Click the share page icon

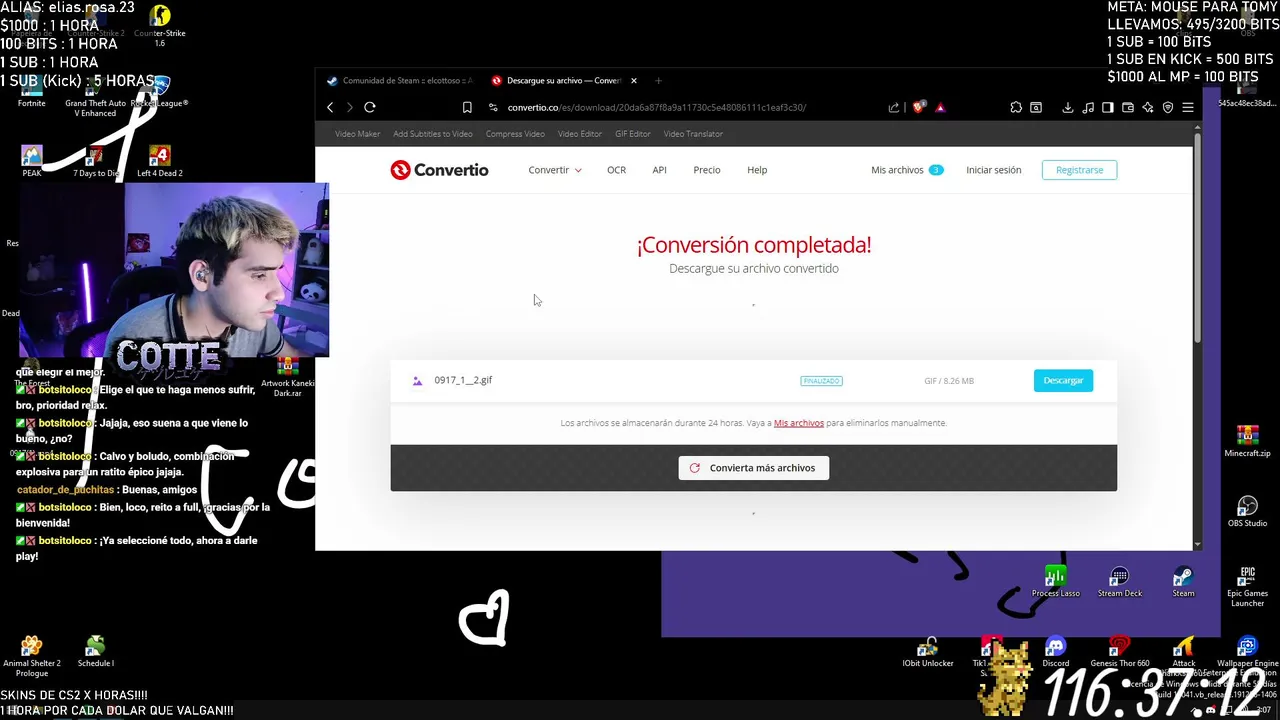pos(894,107)
